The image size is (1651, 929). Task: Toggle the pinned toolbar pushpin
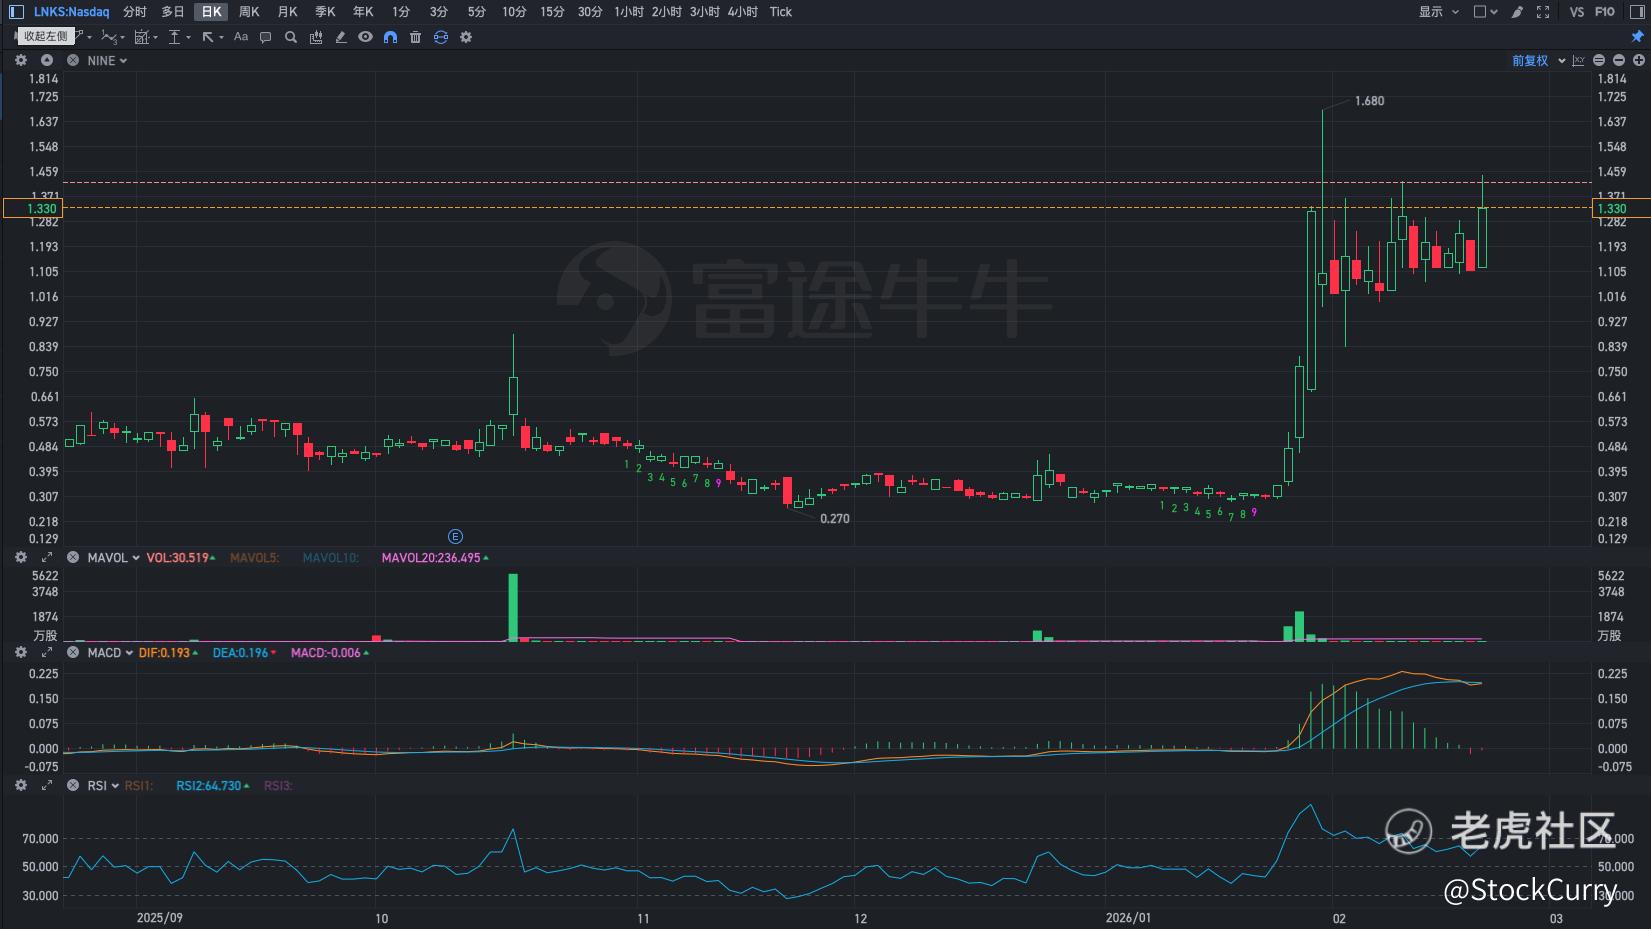(1638, 37)
